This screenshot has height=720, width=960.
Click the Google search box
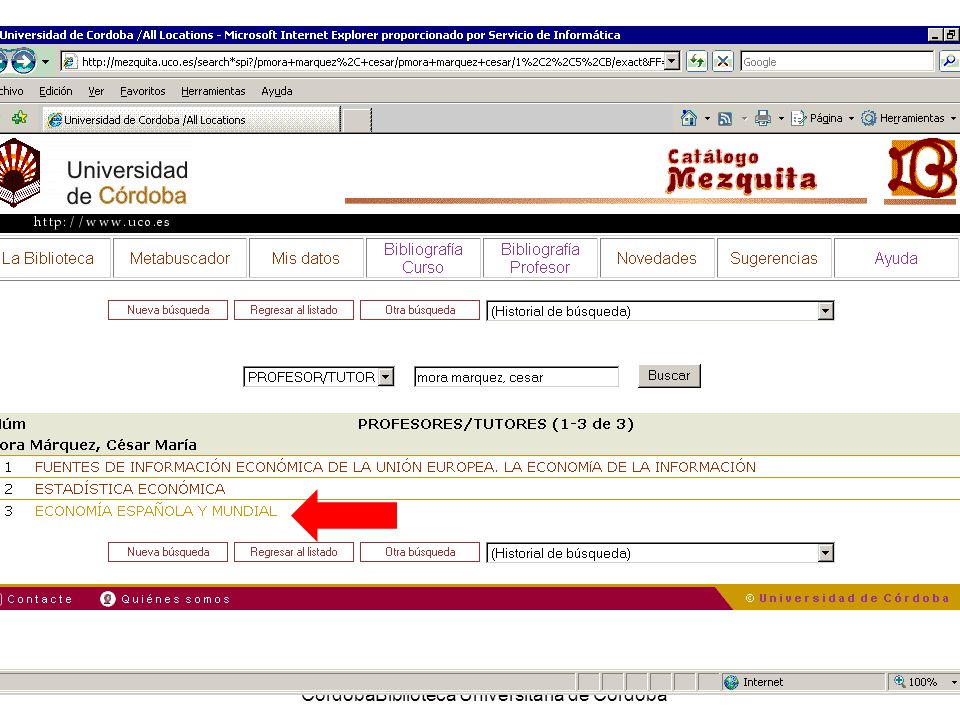[x=837, y=62]
